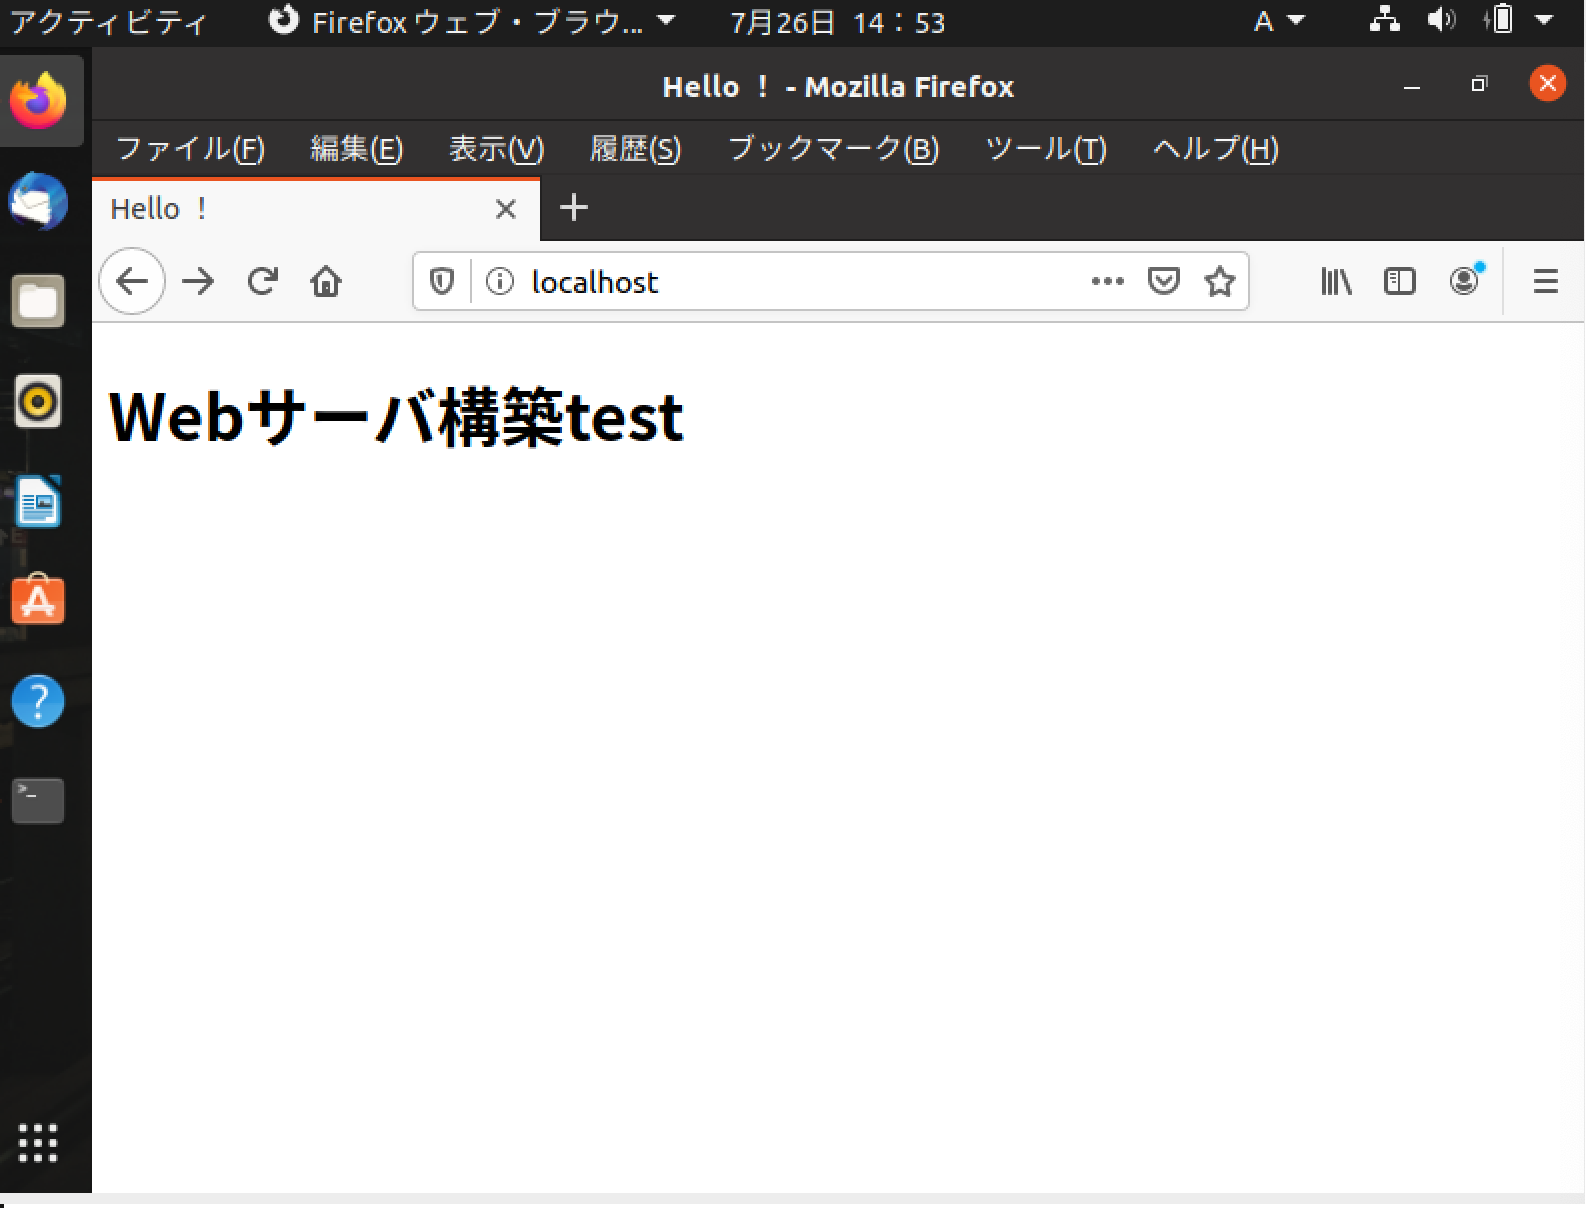Close the Mozilla Firefox window
Screen dimensions: 1586x1208
(1547, 84)
